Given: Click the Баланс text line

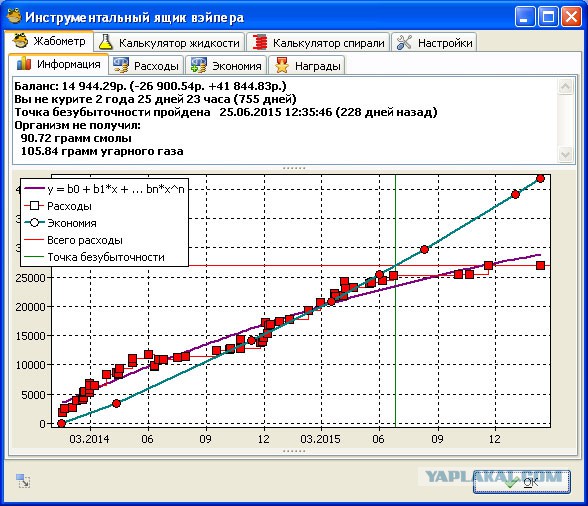Looking at the screenshot, I should pyautogui.click(x=150, y=86).
